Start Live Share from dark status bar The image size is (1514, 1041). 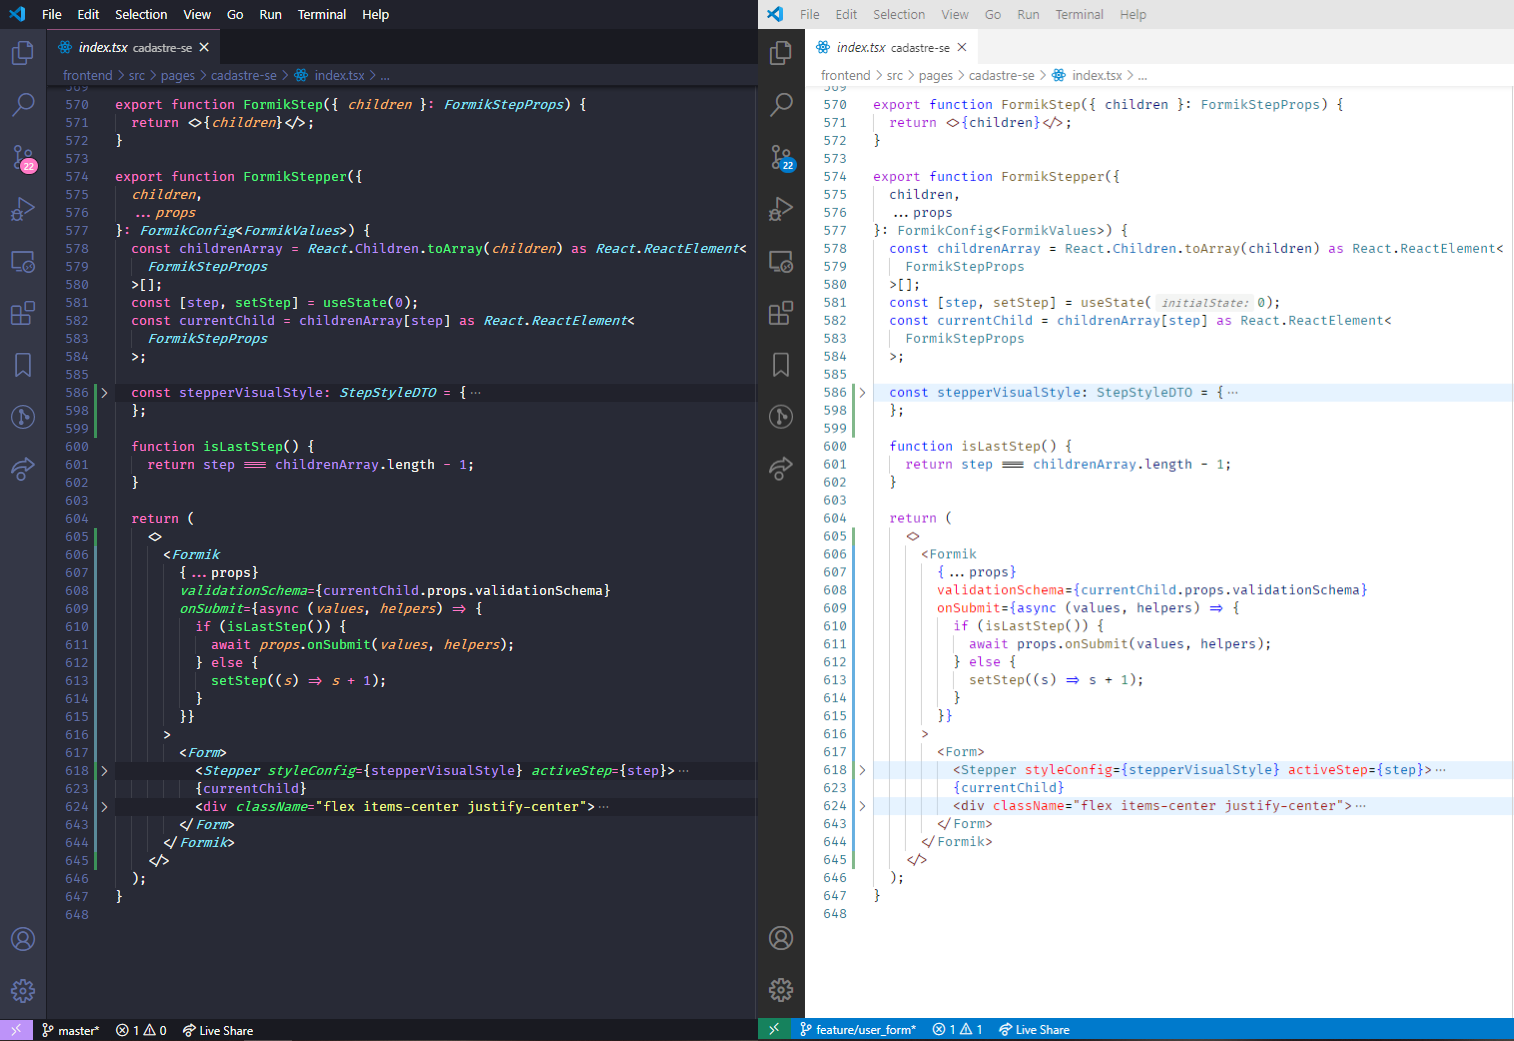(218, 1031)
